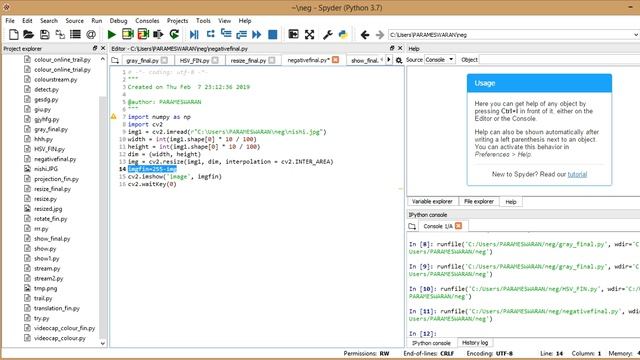
Task: Click the @ symbol finder icon
Action: [91, 35]
